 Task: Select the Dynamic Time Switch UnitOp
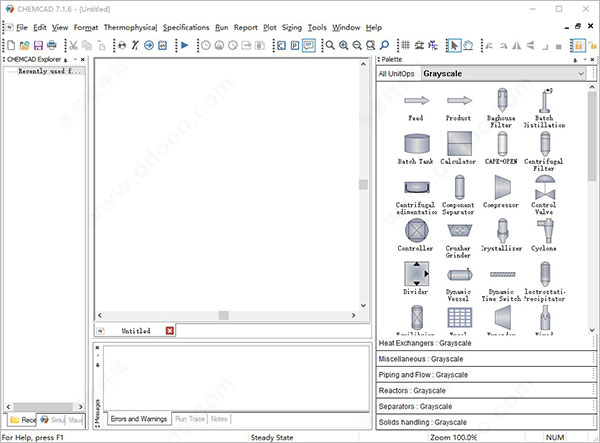point(502,285)
